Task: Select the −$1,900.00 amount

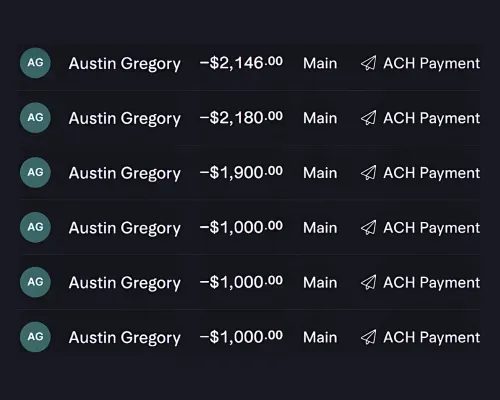Action: click(241, 172)
